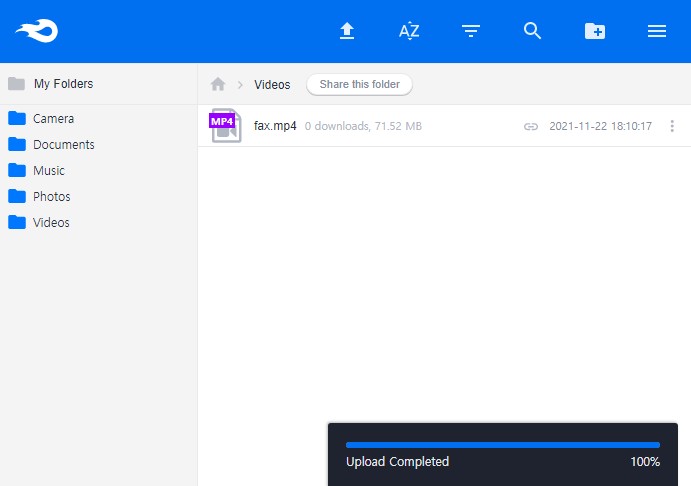
Task: Click the Upload Completed status text
Action: 398,461
